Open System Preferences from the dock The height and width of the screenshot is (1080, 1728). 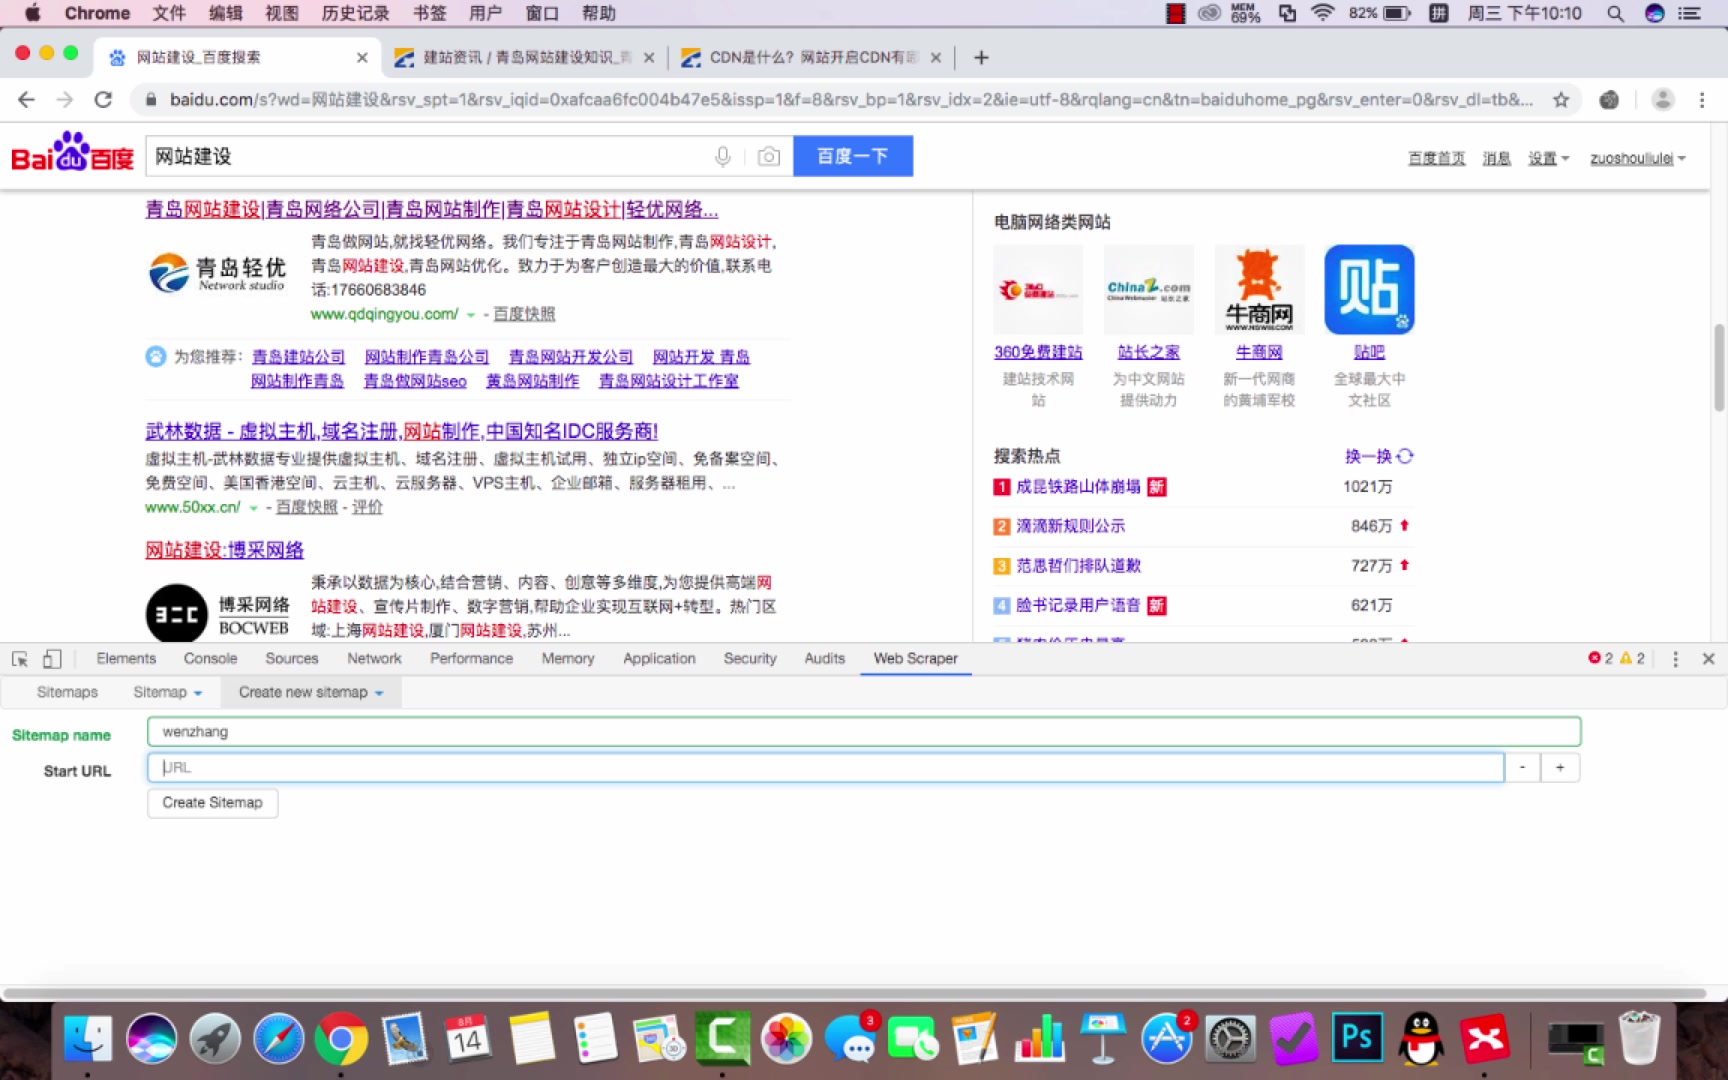1230,1040
